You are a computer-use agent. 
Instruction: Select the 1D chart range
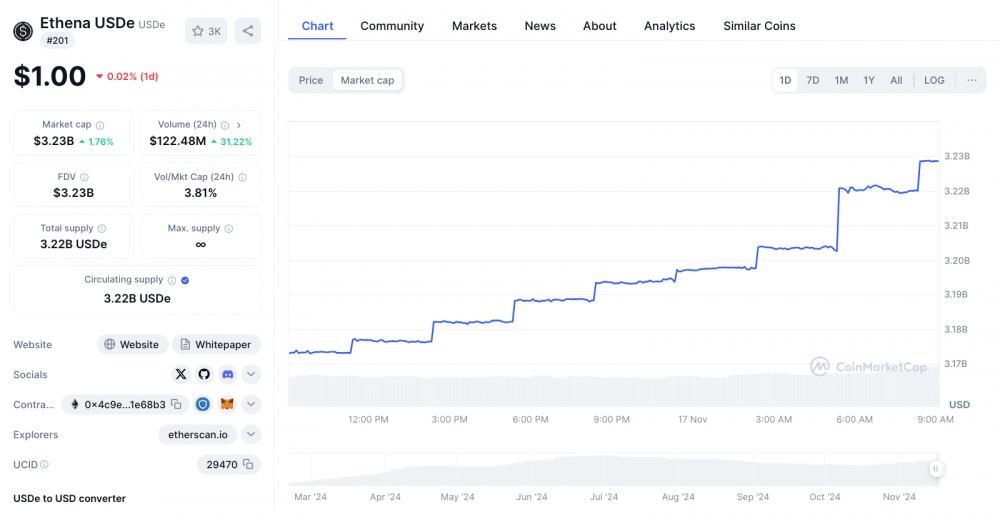coord(785,80)
